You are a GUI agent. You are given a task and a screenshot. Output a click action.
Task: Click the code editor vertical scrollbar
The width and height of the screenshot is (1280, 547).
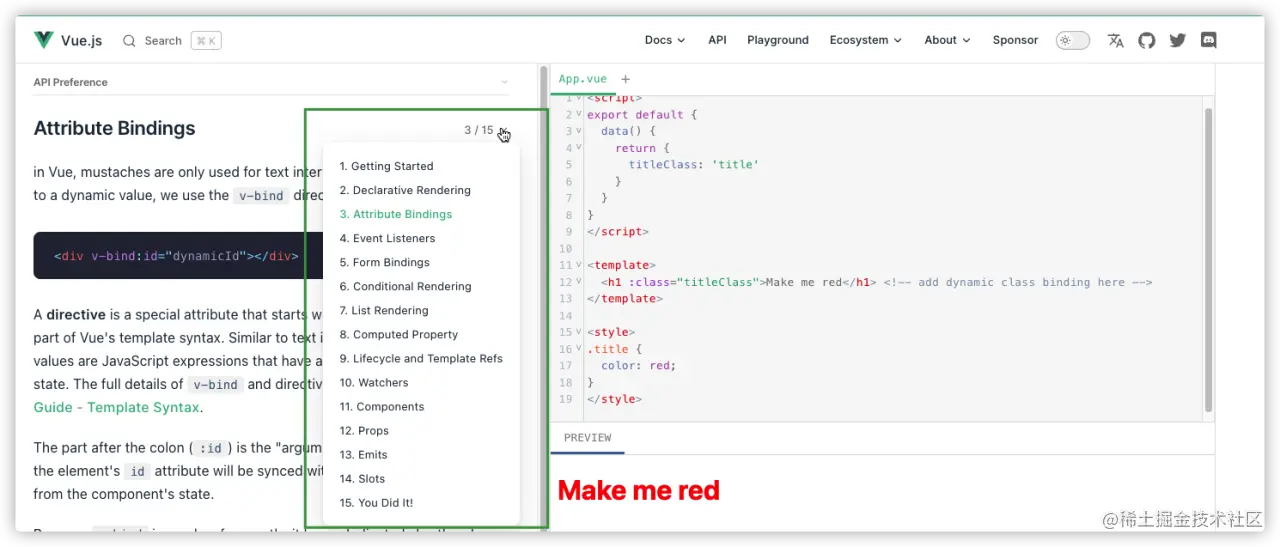tap(1208, 260)
